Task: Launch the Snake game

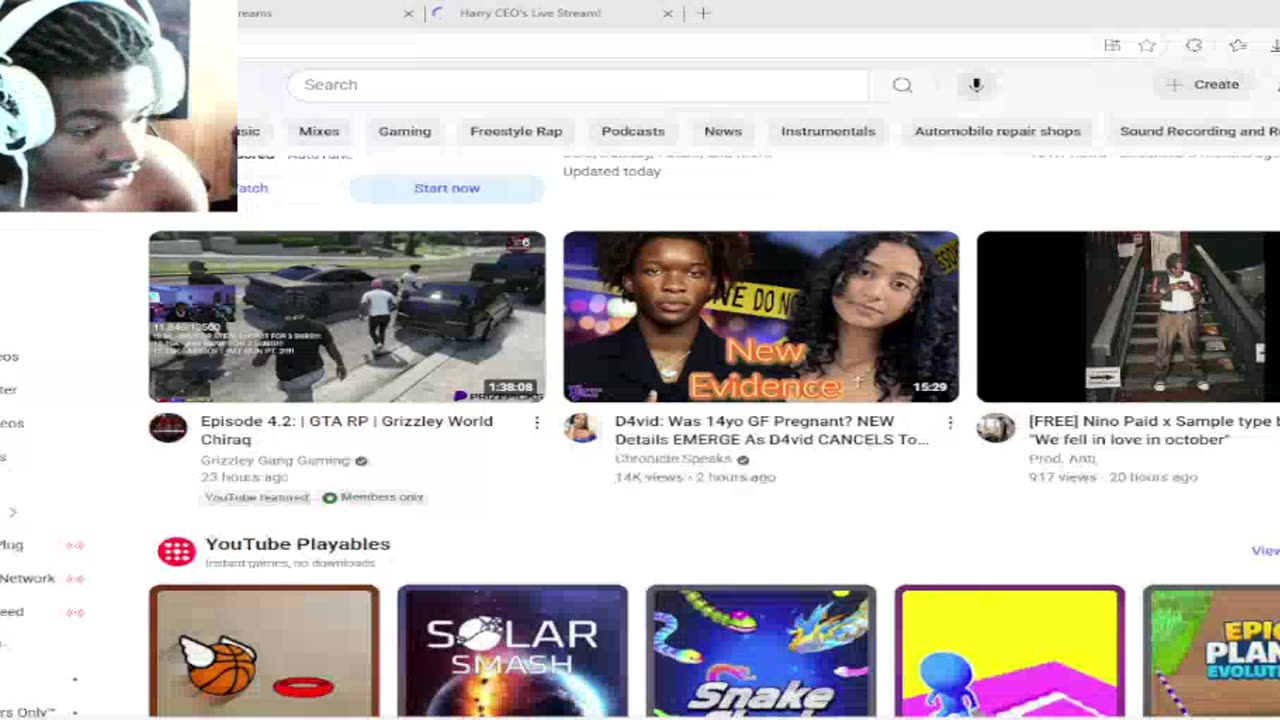Action: tap(761, 652)
